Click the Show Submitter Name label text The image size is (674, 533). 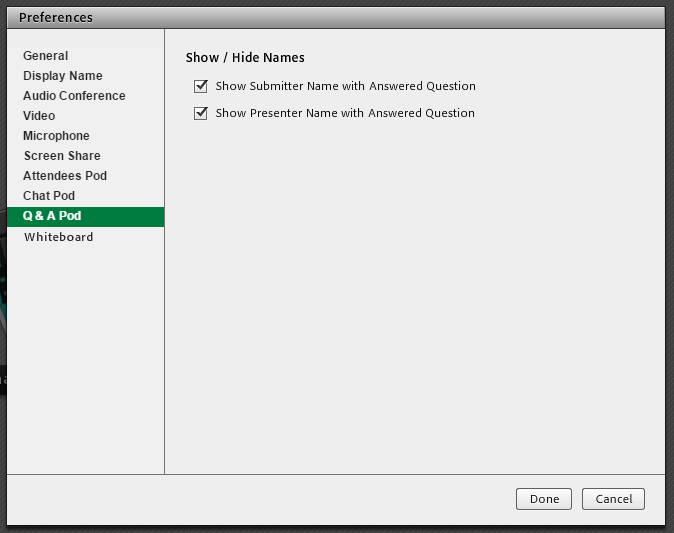click(x=345, y=86)
